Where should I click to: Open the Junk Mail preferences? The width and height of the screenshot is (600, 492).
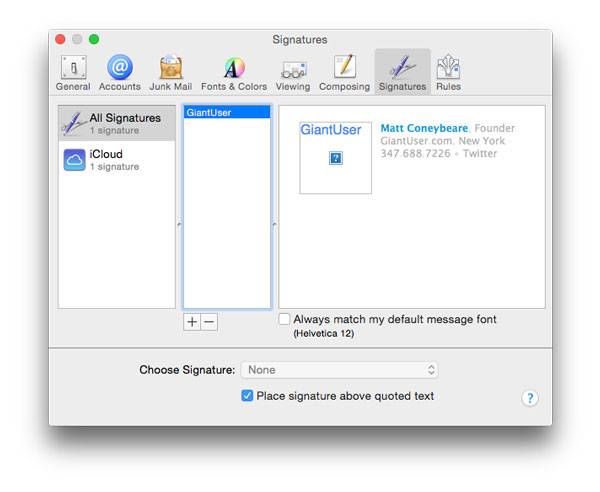coord(170,72)
